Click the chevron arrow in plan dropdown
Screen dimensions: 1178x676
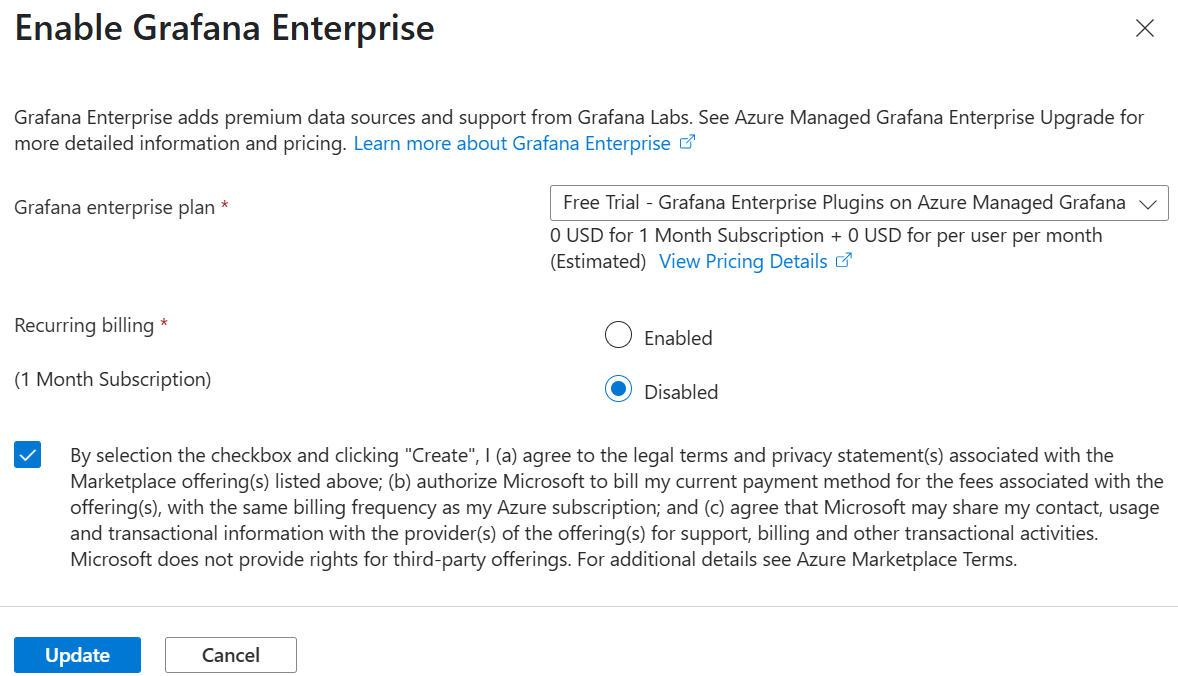click(1147, 204)
